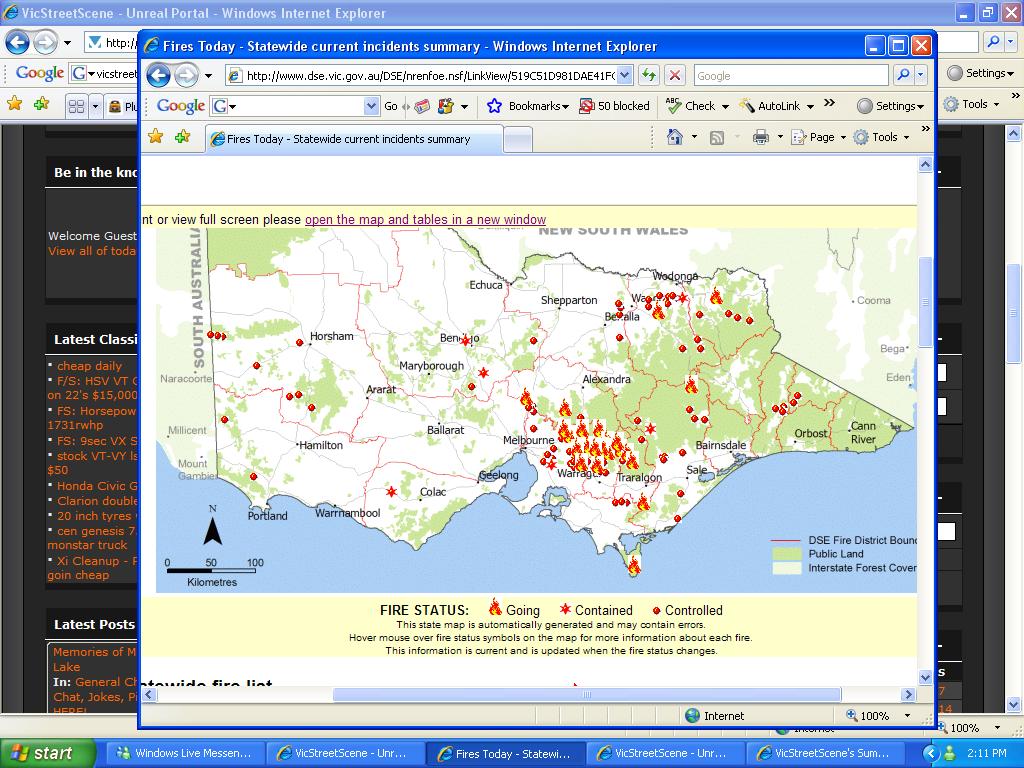Click the Forward arrow in Fires Today window

click(186, 76)
